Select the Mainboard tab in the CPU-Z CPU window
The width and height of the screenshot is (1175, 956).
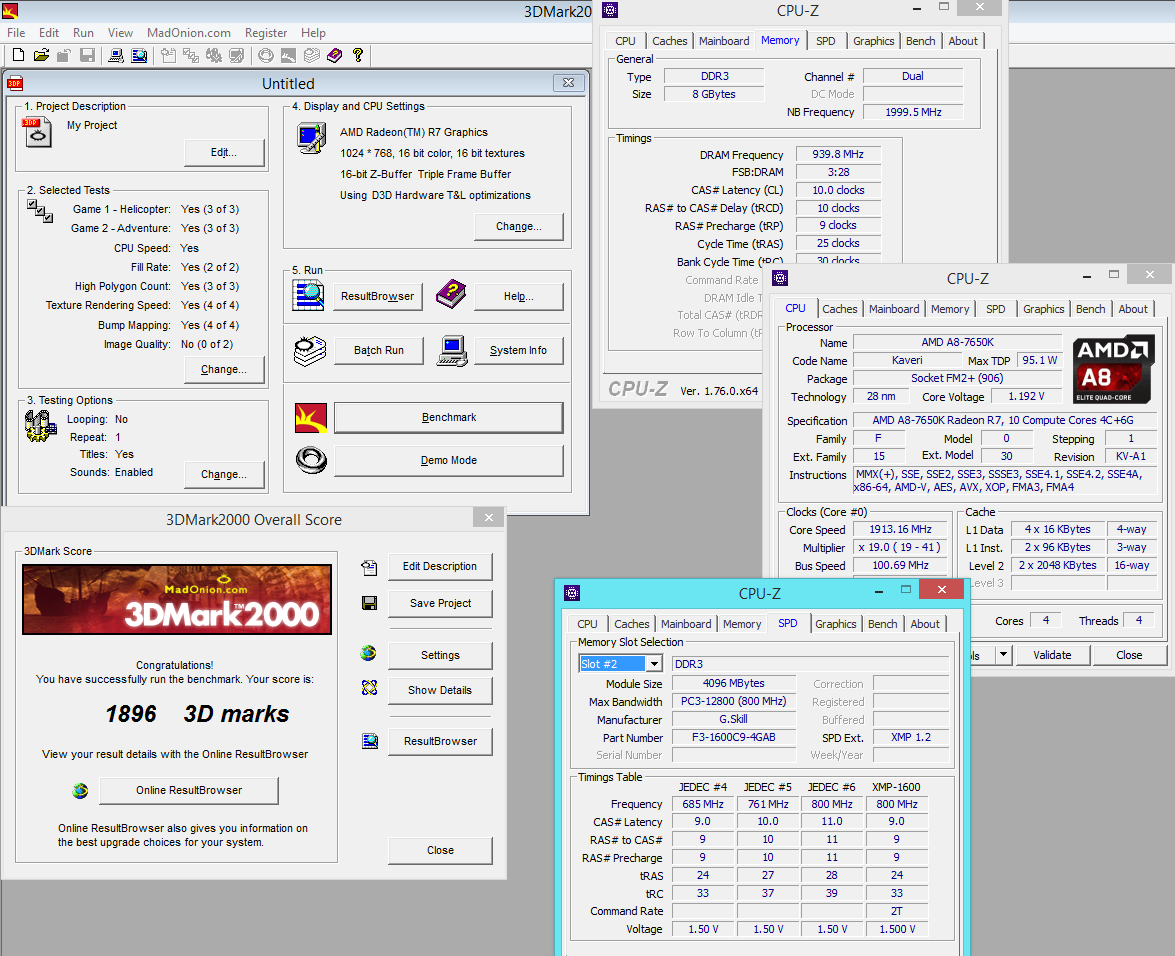pos(894,309)
